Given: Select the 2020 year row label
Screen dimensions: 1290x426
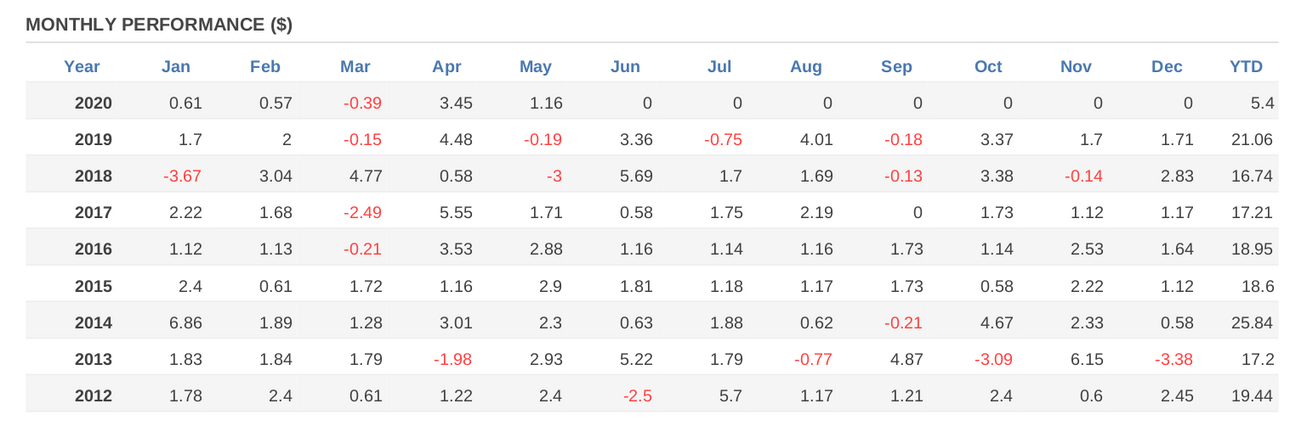Looking at the screenshot, I should pos(93,103).
